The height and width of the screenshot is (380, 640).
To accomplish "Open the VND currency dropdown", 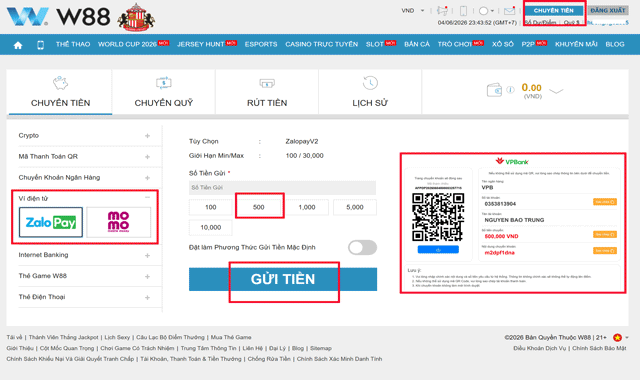I will [x=413, y=11].
